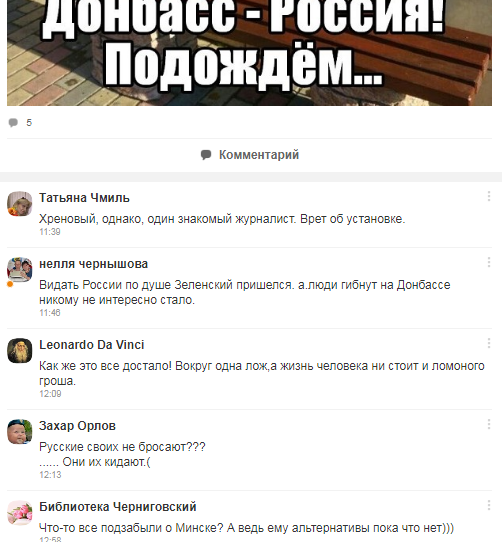Click the 11:39 comment timestamp
The image size is (502, 542).
[50, 232]
